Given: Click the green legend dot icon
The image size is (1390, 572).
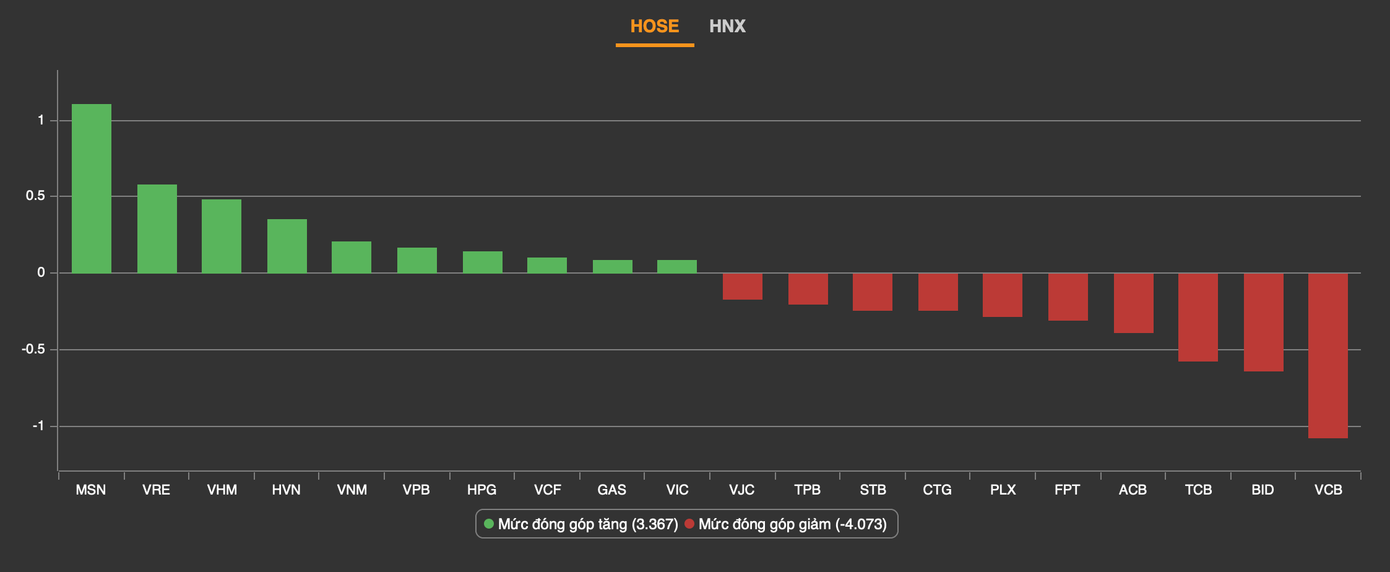Looking at the screenshot, I should 489,524.
